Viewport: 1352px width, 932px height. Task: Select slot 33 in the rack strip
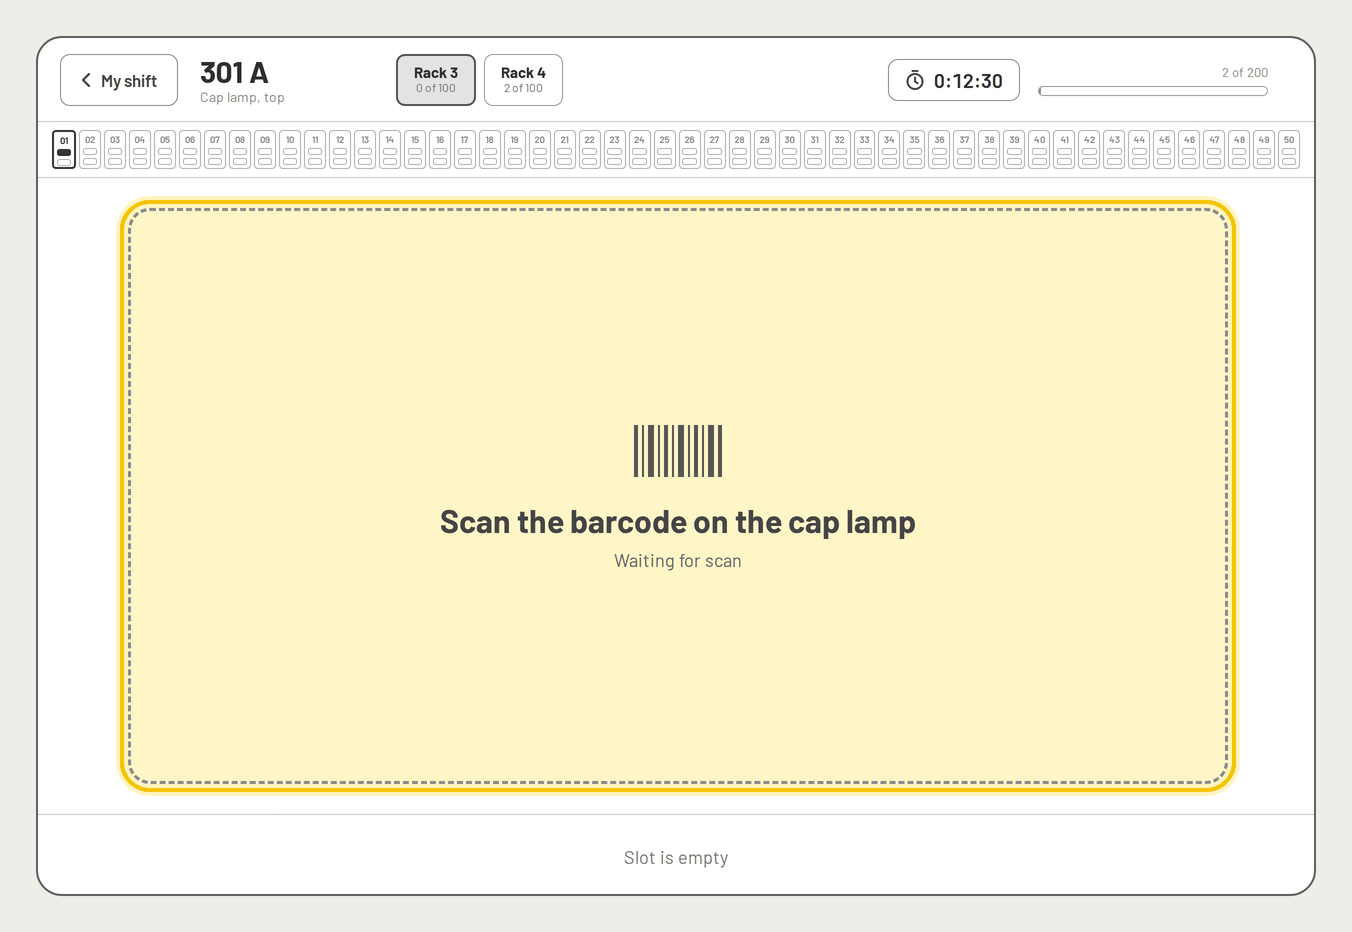(865, 150)
